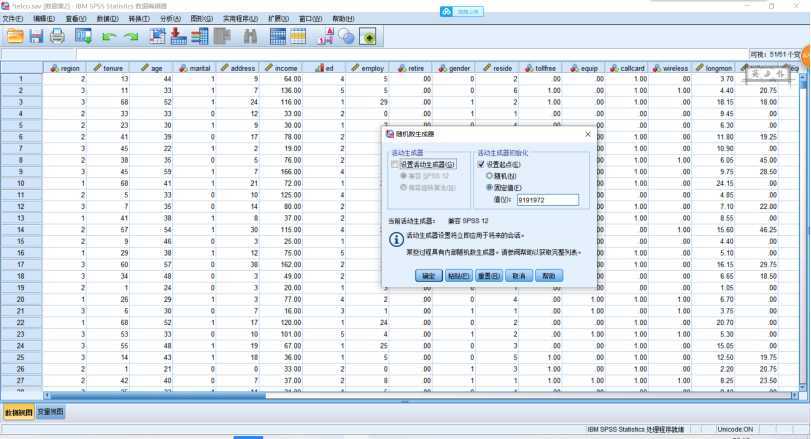Select the marital column header
The height and width of the screenshot is (439, 811).
[x=194, y=68]
